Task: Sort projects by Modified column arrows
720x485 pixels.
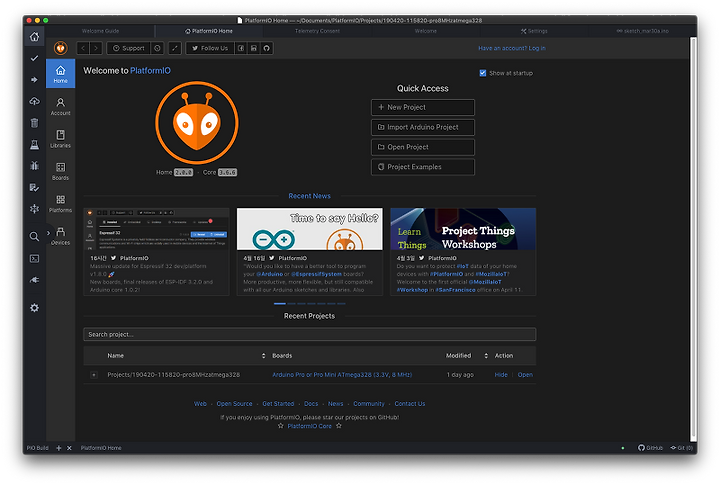Action: tap(486, 355)
